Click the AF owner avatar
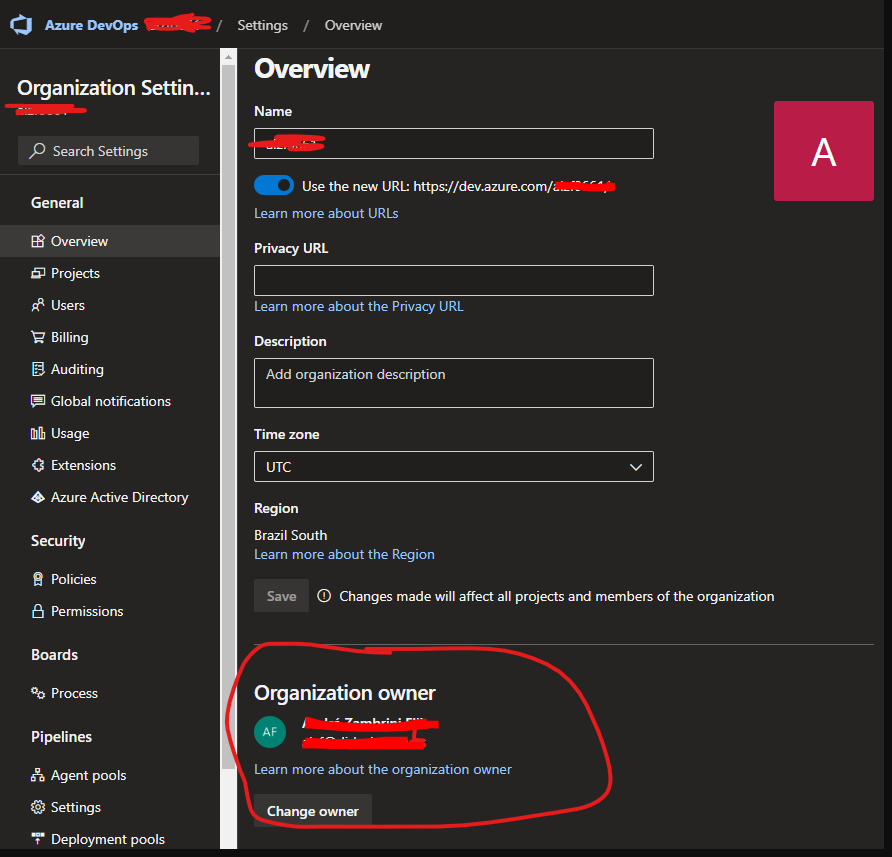Image resolution: width=892 pixels, height=857 pixels. (x=270, y=732)
